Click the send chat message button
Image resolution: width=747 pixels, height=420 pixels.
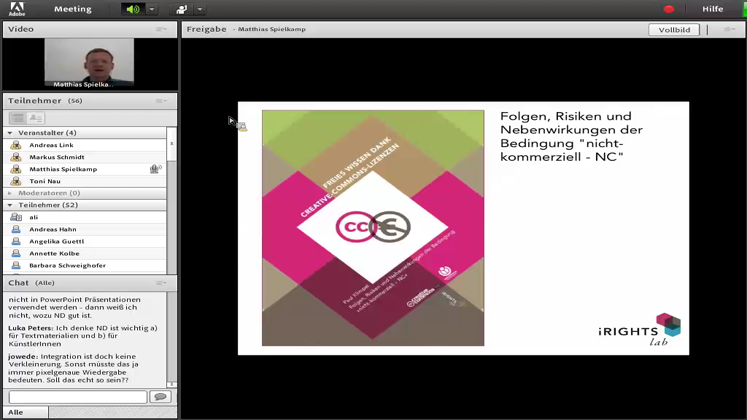(x=160, y=397)
